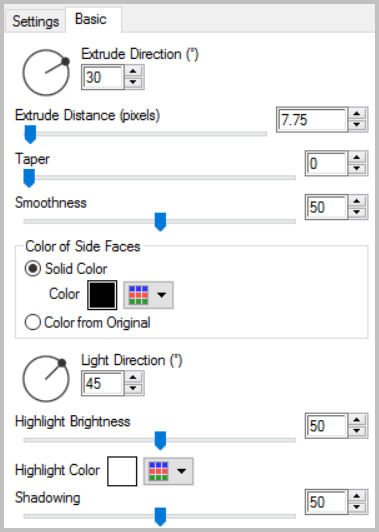Screen dimensions: 379x532
Task: Click the Extrude Distance value field
Action: [312, 120]
